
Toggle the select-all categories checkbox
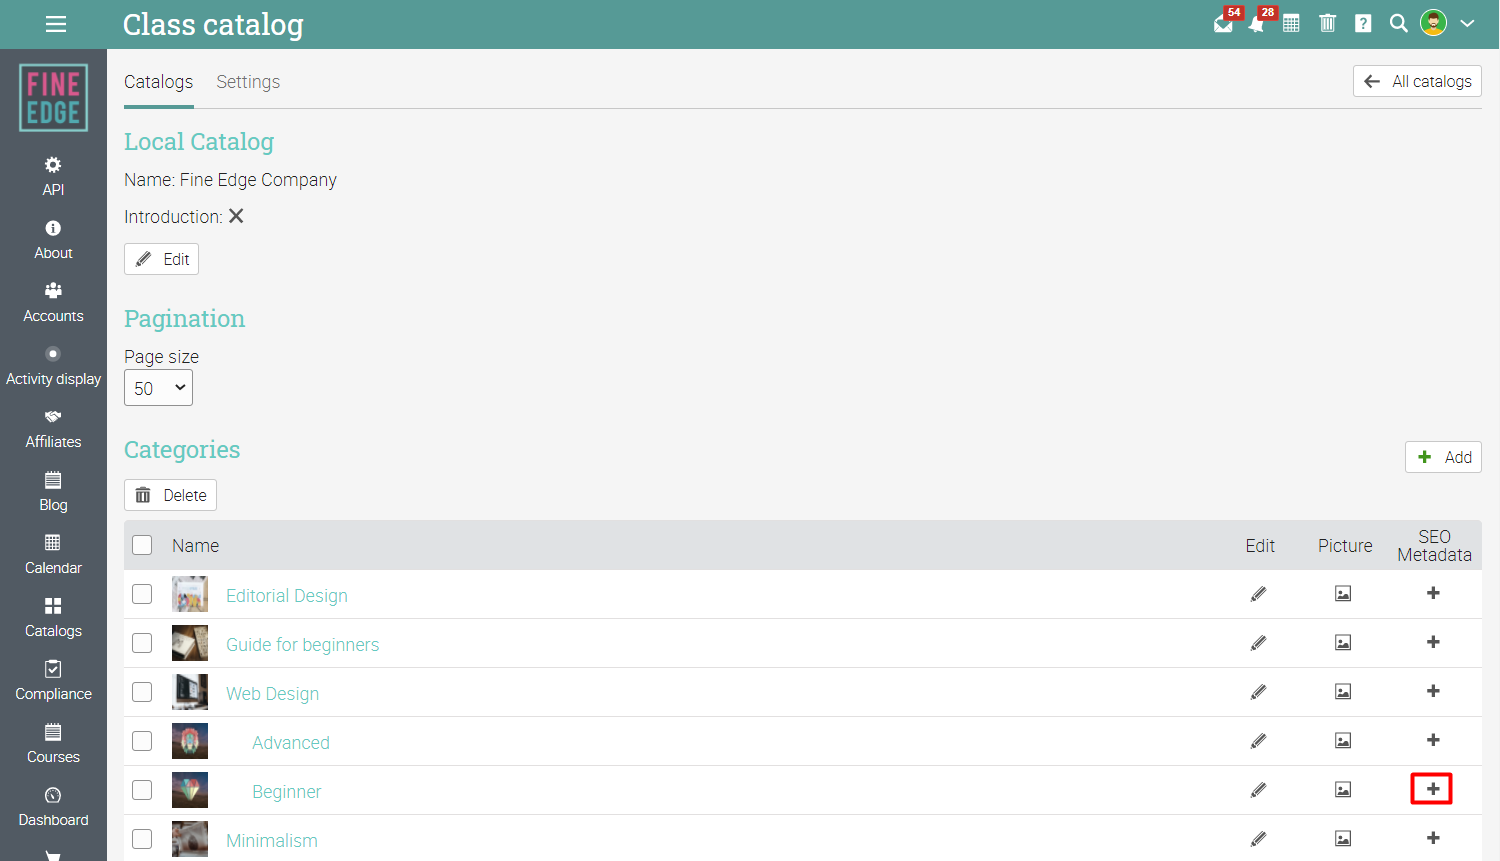(x=142, y=545)
